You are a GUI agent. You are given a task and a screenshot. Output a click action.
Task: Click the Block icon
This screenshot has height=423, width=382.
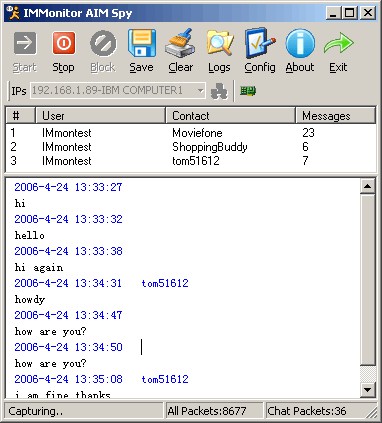pyautogui.click(x=103, y=43)
